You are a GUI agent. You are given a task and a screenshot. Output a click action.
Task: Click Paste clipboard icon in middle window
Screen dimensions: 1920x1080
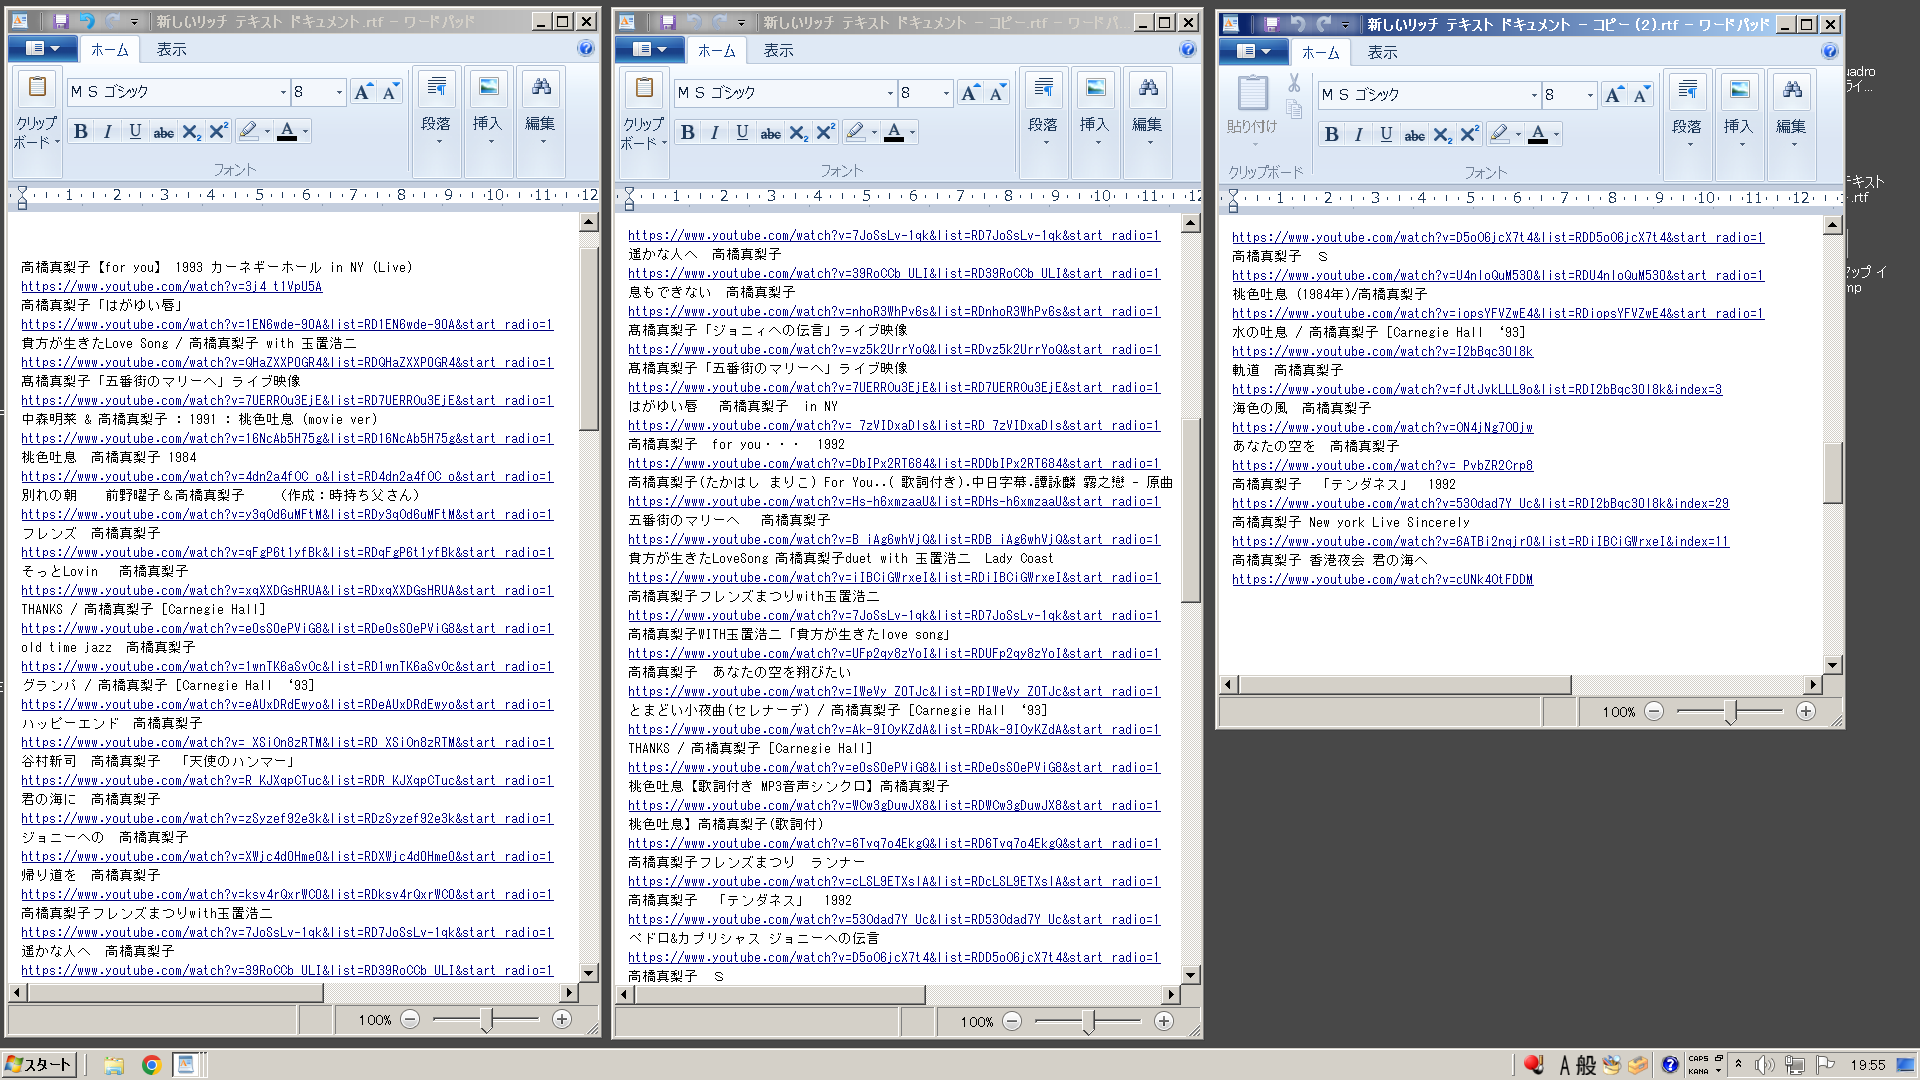[x=644, y=89]
